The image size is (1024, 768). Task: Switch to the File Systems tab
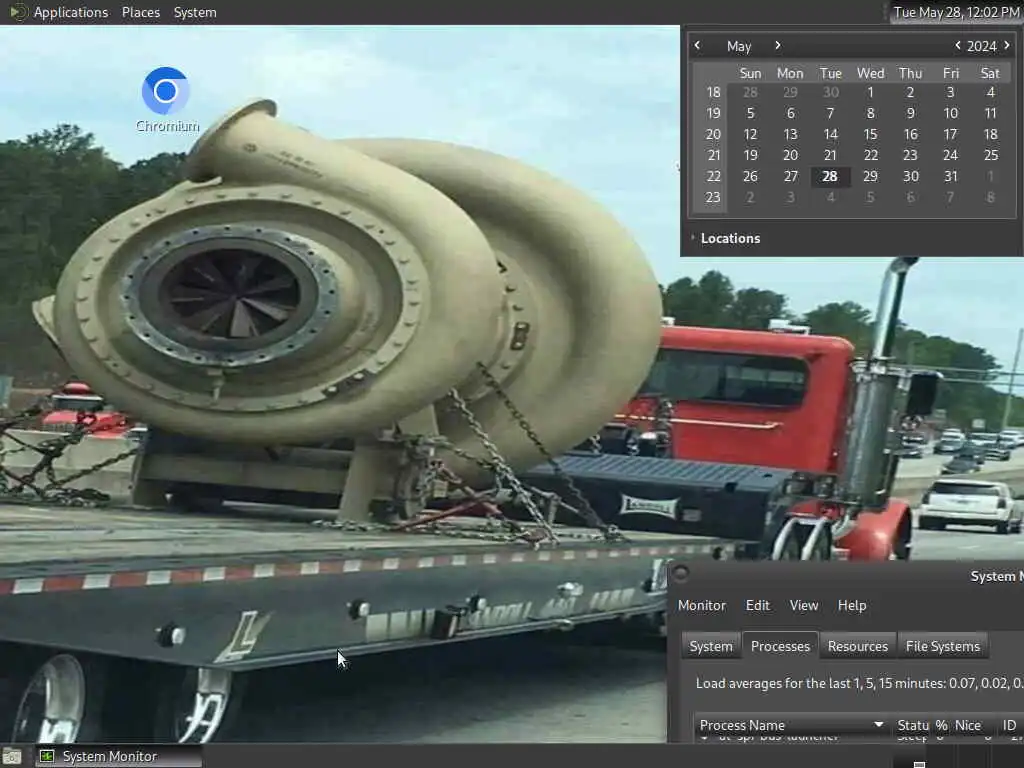942,646
